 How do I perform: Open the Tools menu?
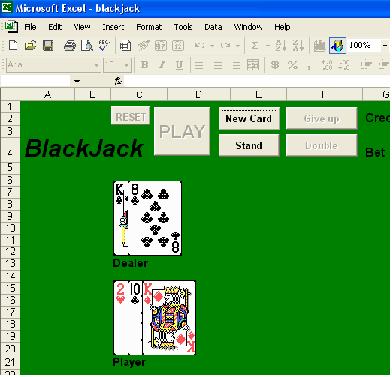(183, 27)
